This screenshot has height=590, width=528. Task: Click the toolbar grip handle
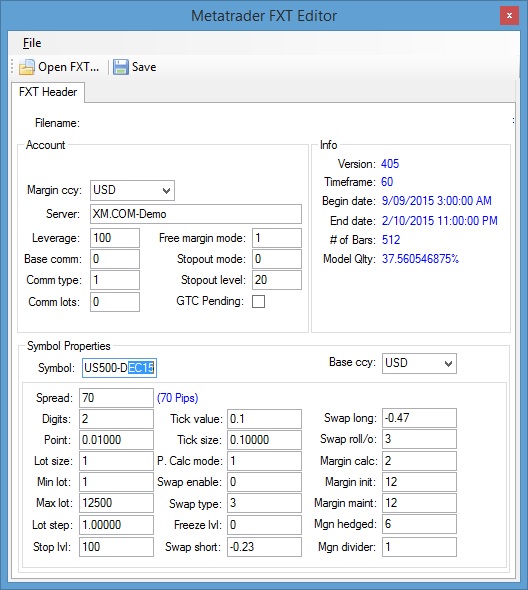tap(12, 67)
